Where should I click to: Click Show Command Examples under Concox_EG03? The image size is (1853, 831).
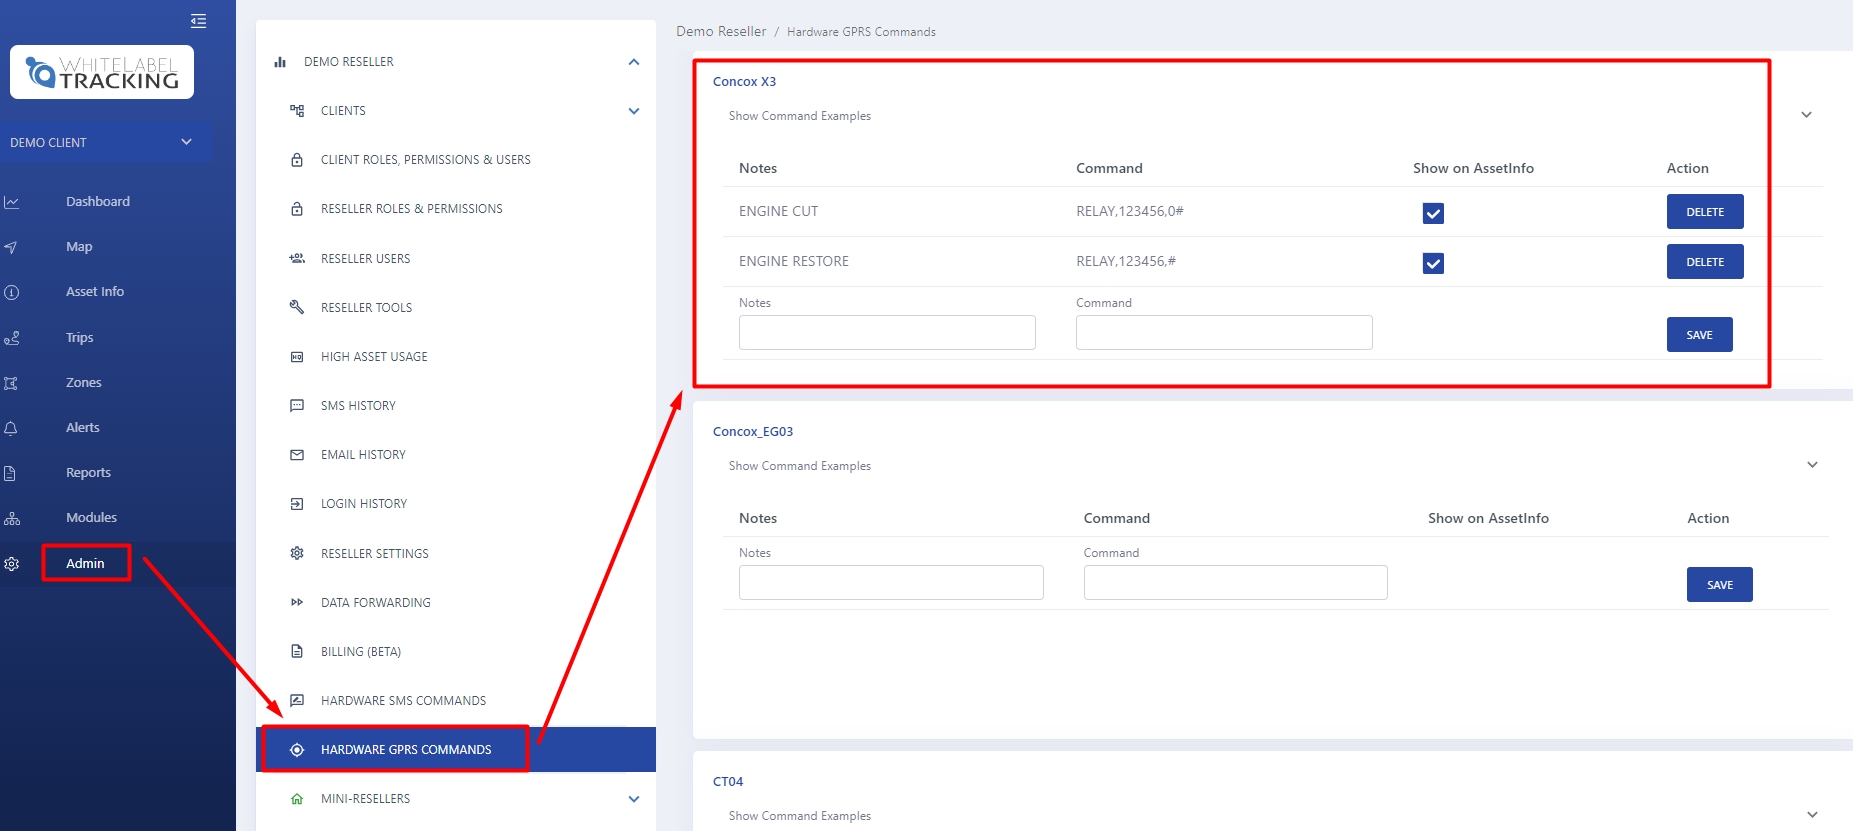pos(800,466)
